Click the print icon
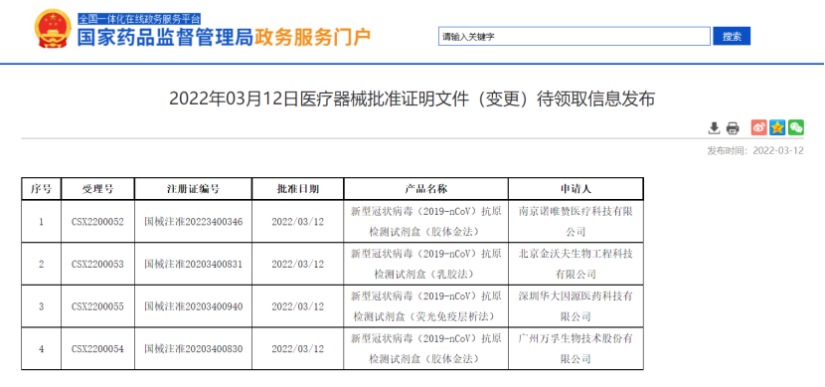 (x=732, y=127)
